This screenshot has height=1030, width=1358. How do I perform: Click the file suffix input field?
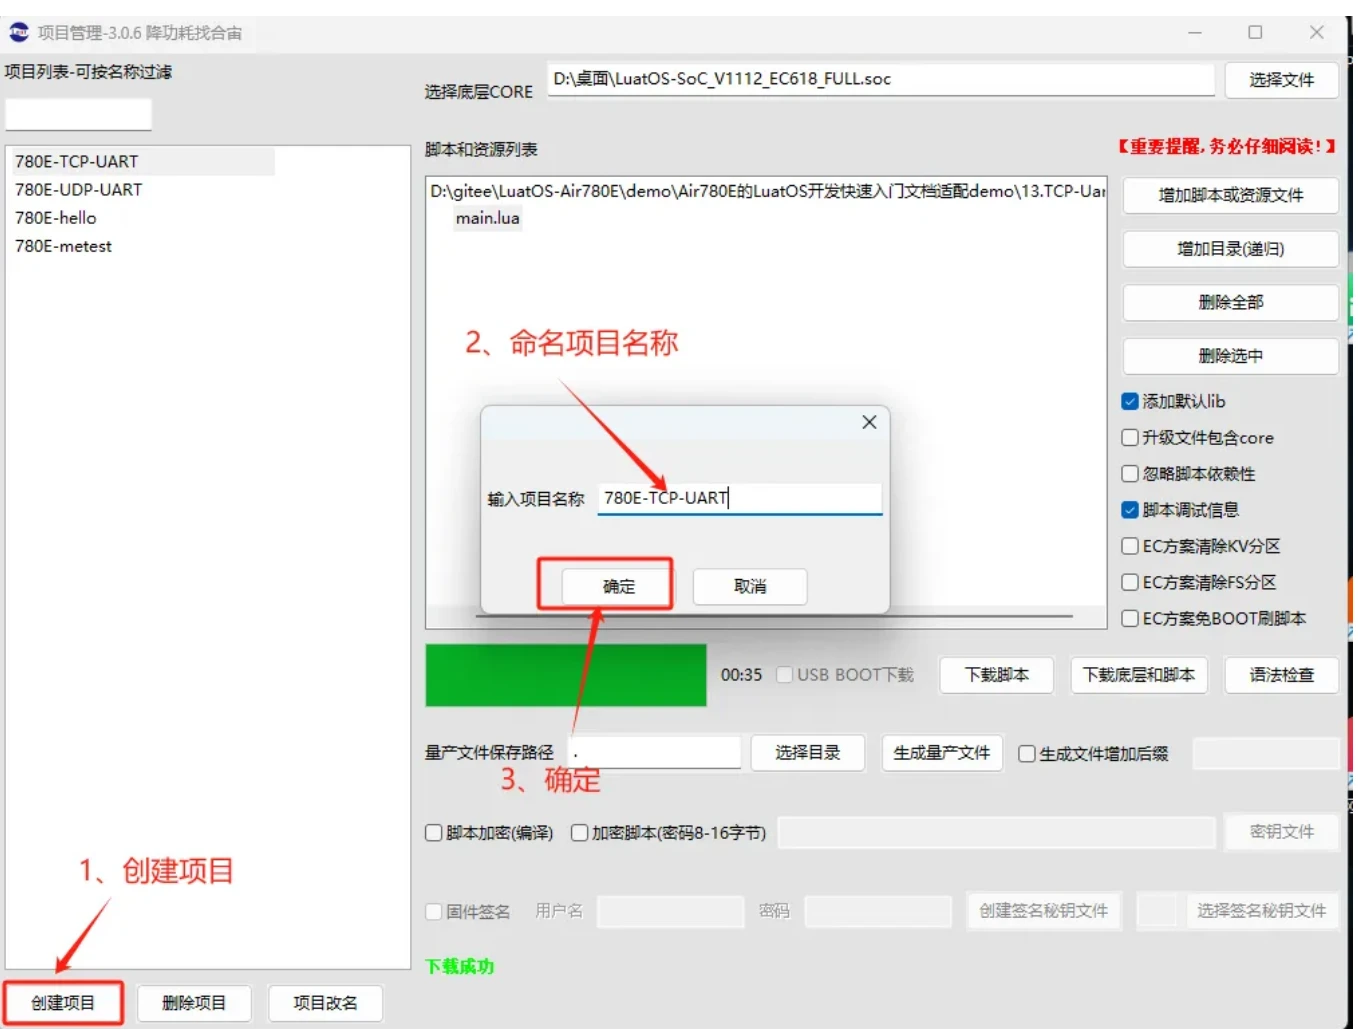tap(1265, 754)
